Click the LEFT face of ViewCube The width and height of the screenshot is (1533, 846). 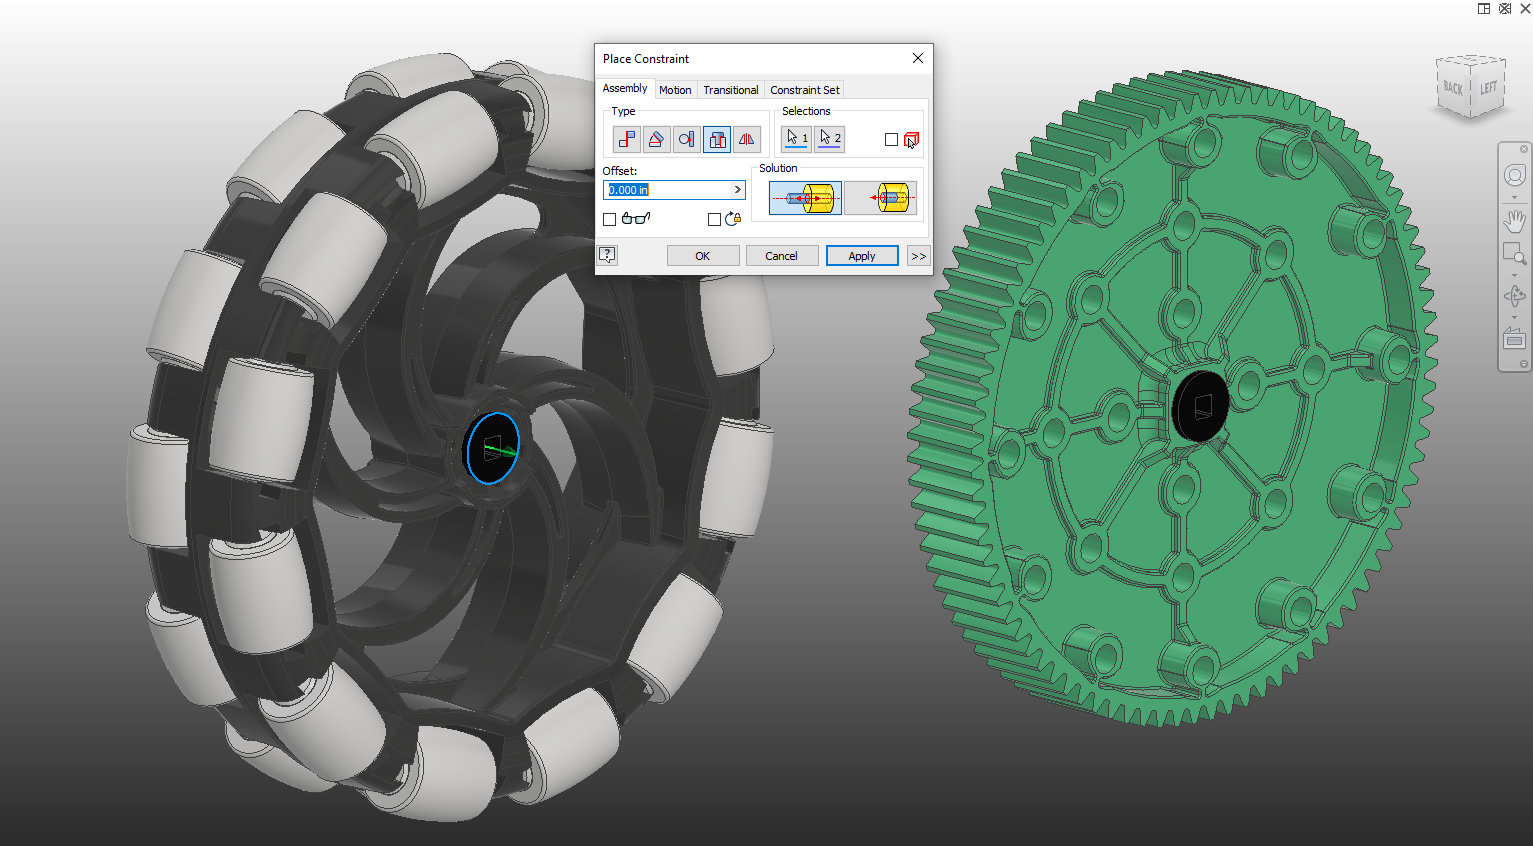point(1488,87)
